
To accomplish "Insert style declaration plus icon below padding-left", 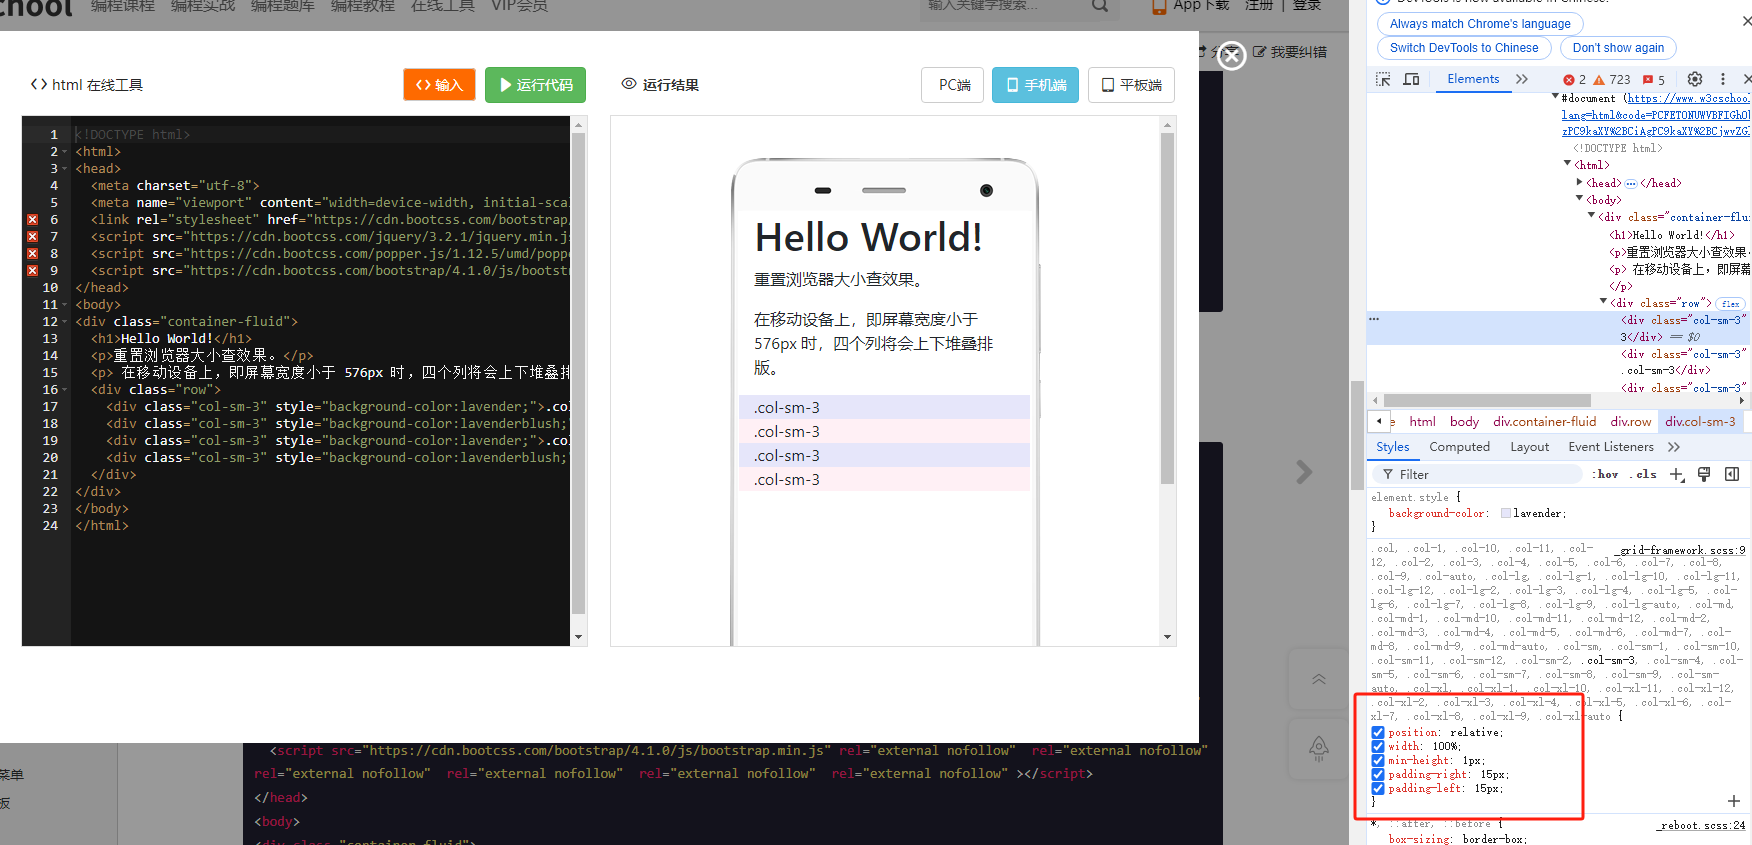I will [x=1733, y=801].
